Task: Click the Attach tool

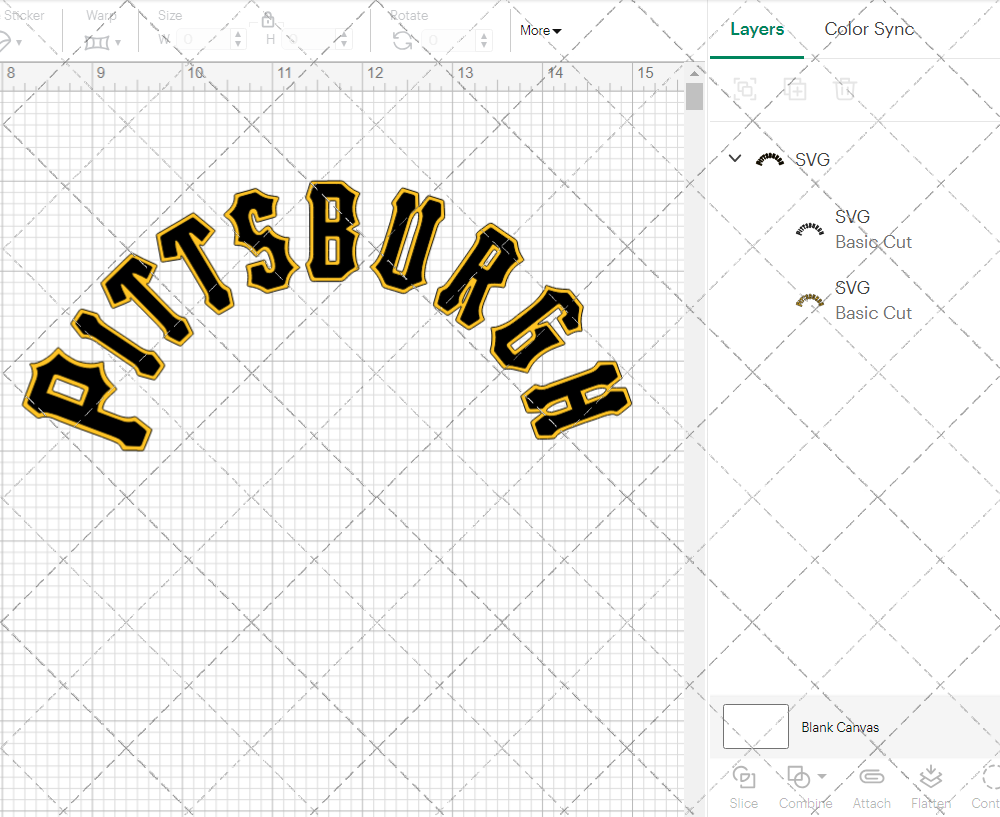Action: (871, 787)
